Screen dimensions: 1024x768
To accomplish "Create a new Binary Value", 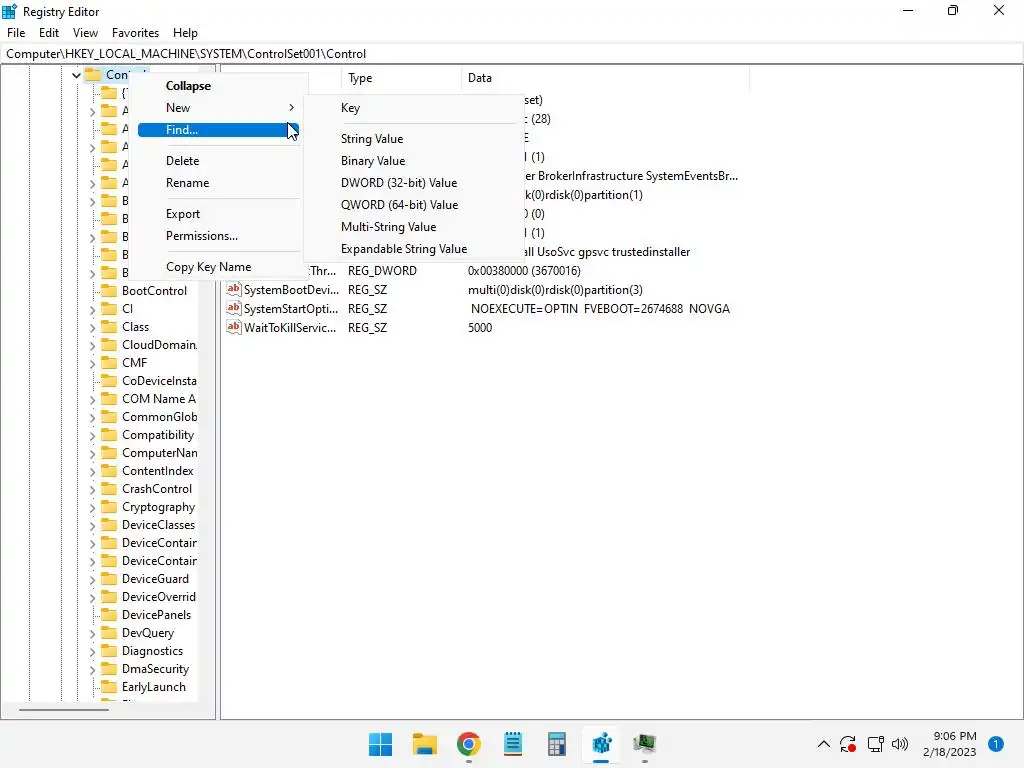I will click(373, 161).
